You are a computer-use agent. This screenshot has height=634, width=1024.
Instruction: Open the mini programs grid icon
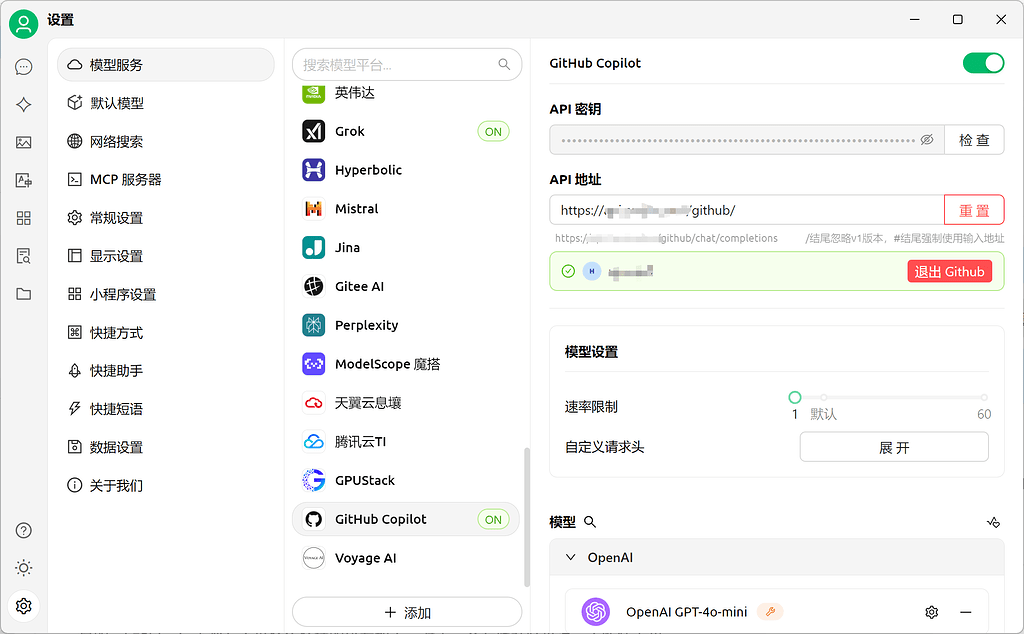24,218
